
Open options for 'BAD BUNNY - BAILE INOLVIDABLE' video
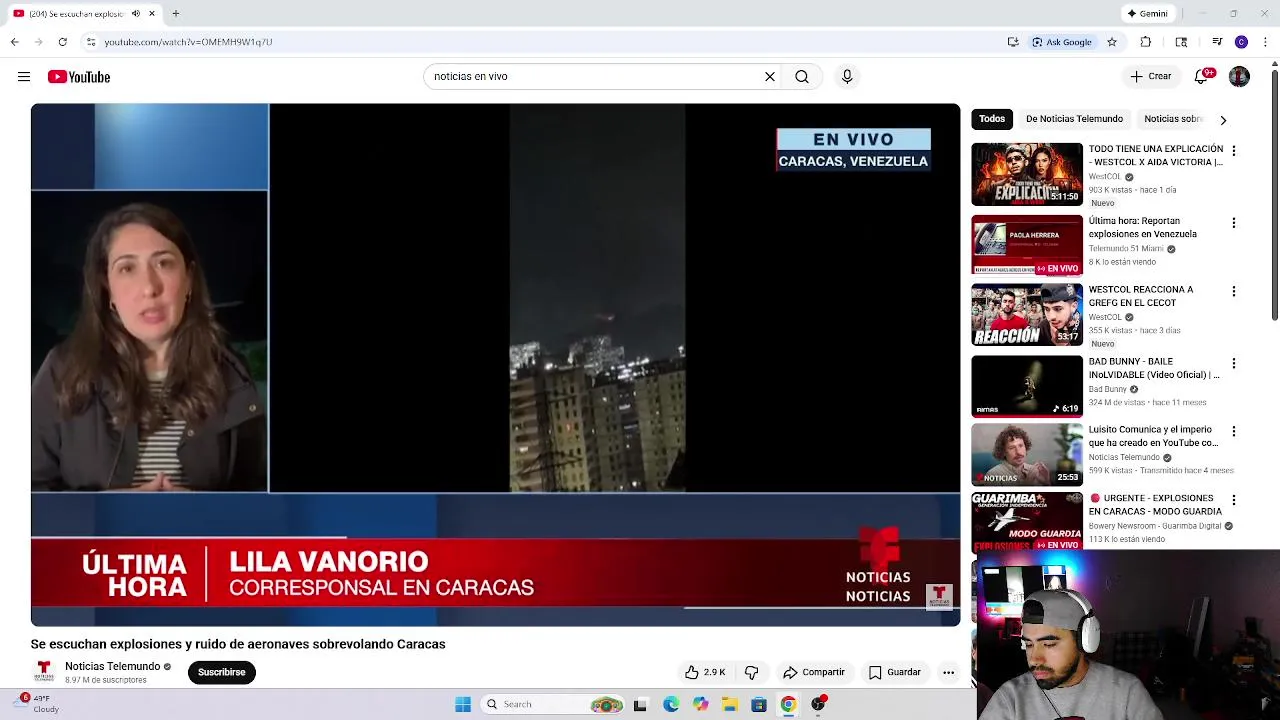(x=1233, y=364)
